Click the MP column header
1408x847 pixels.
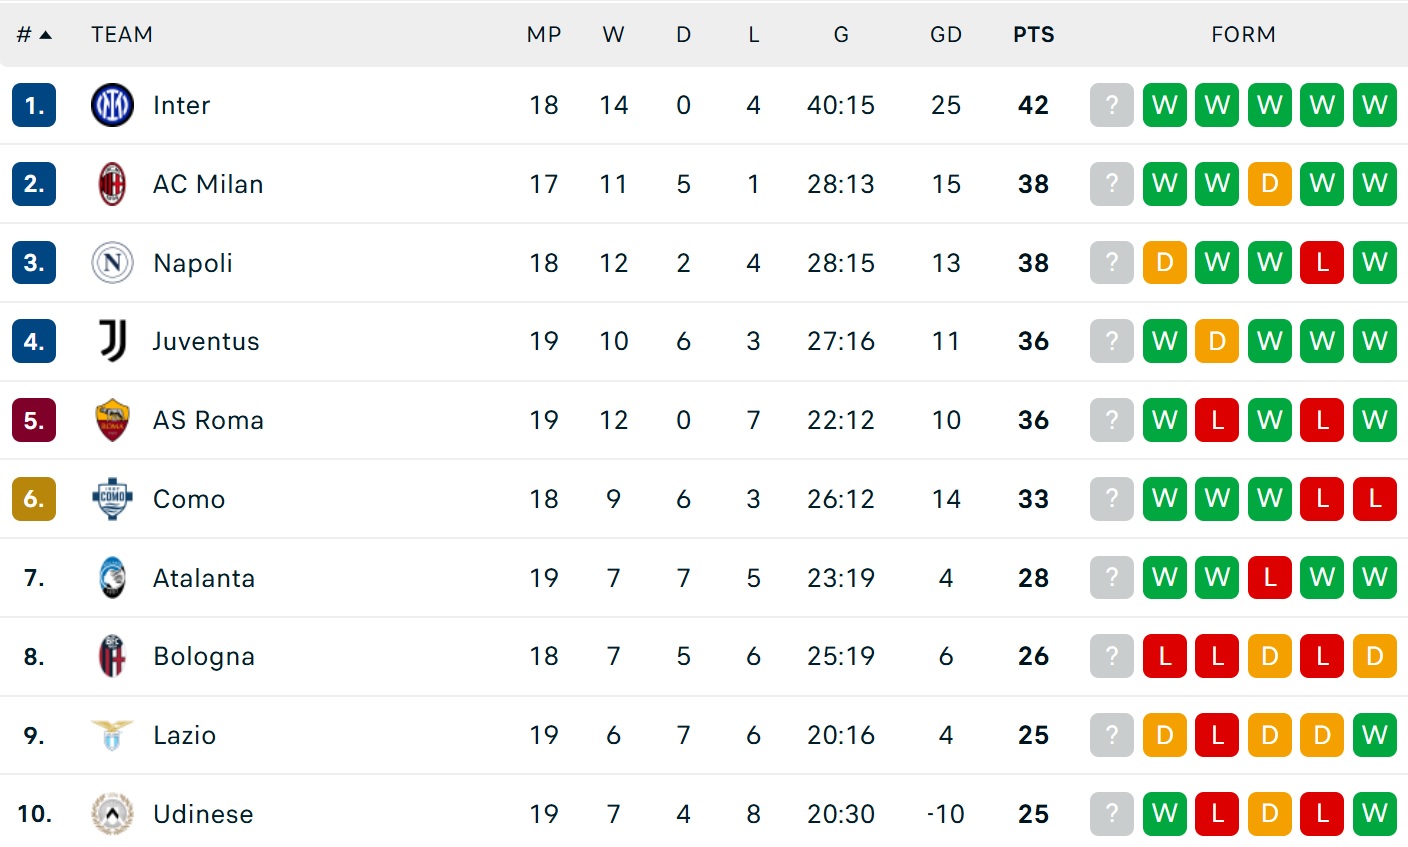544,35
